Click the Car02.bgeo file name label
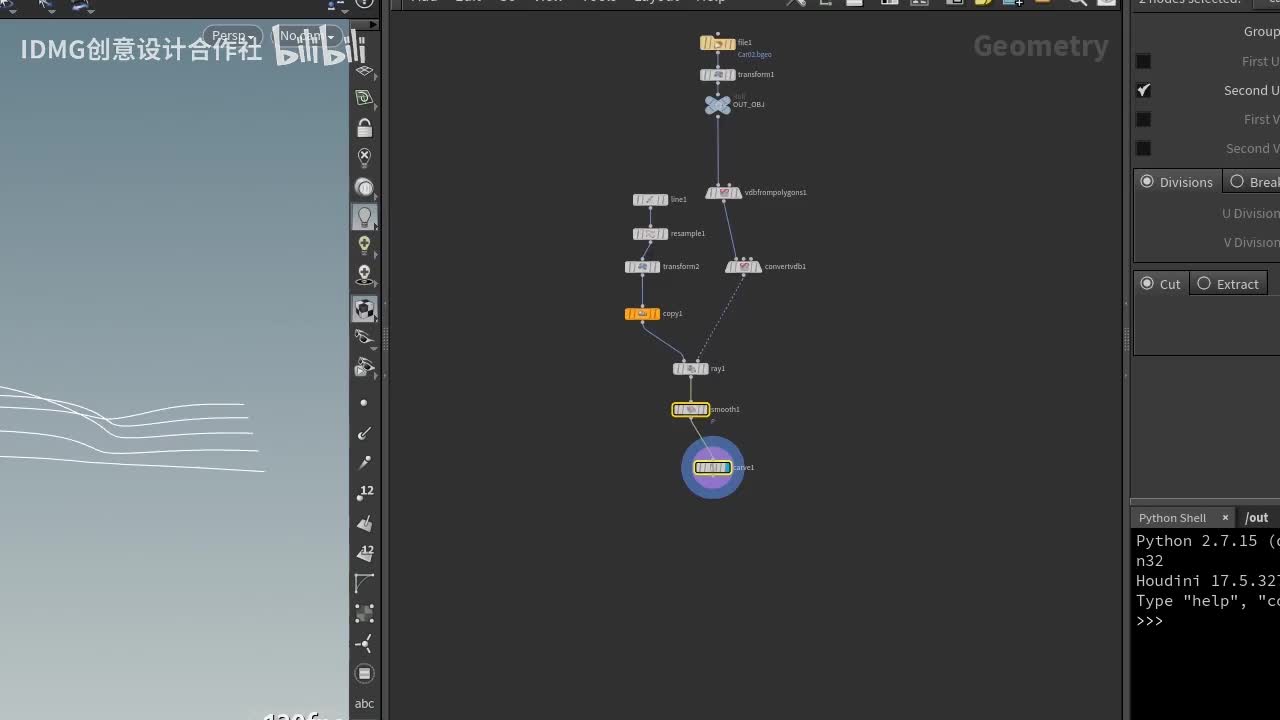Viewport: 1280px width, 720px height. (x=755, y=55)
